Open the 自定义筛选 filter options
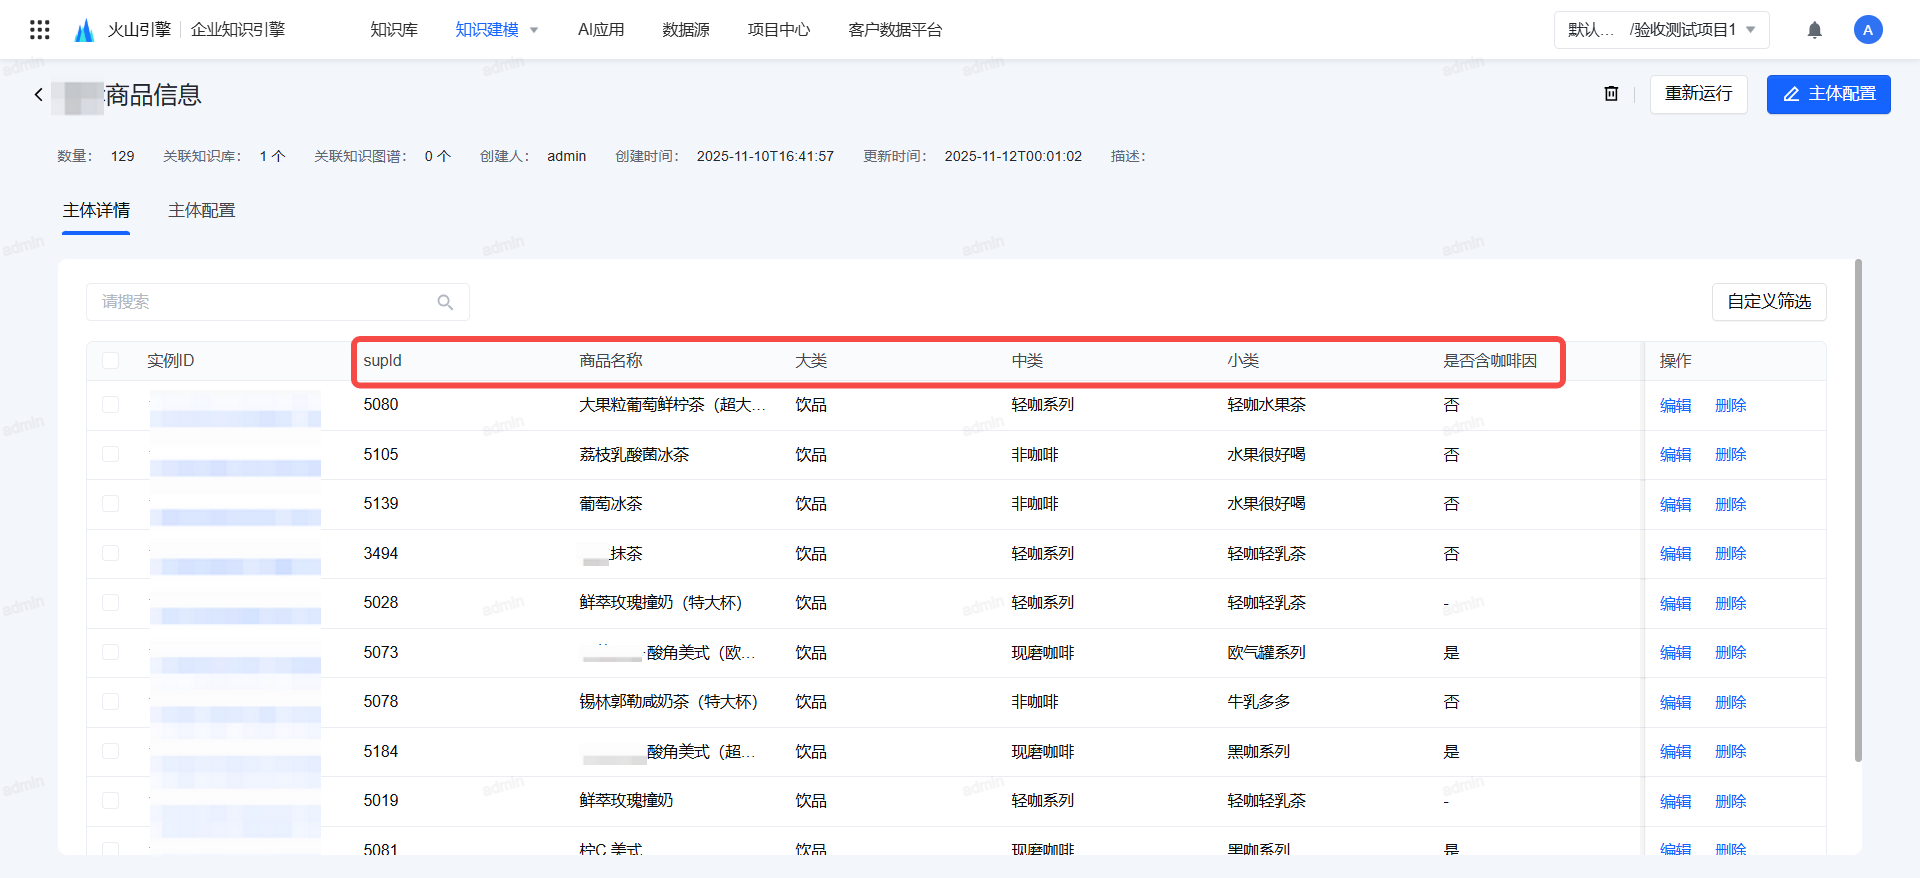 click(1768, 302)
